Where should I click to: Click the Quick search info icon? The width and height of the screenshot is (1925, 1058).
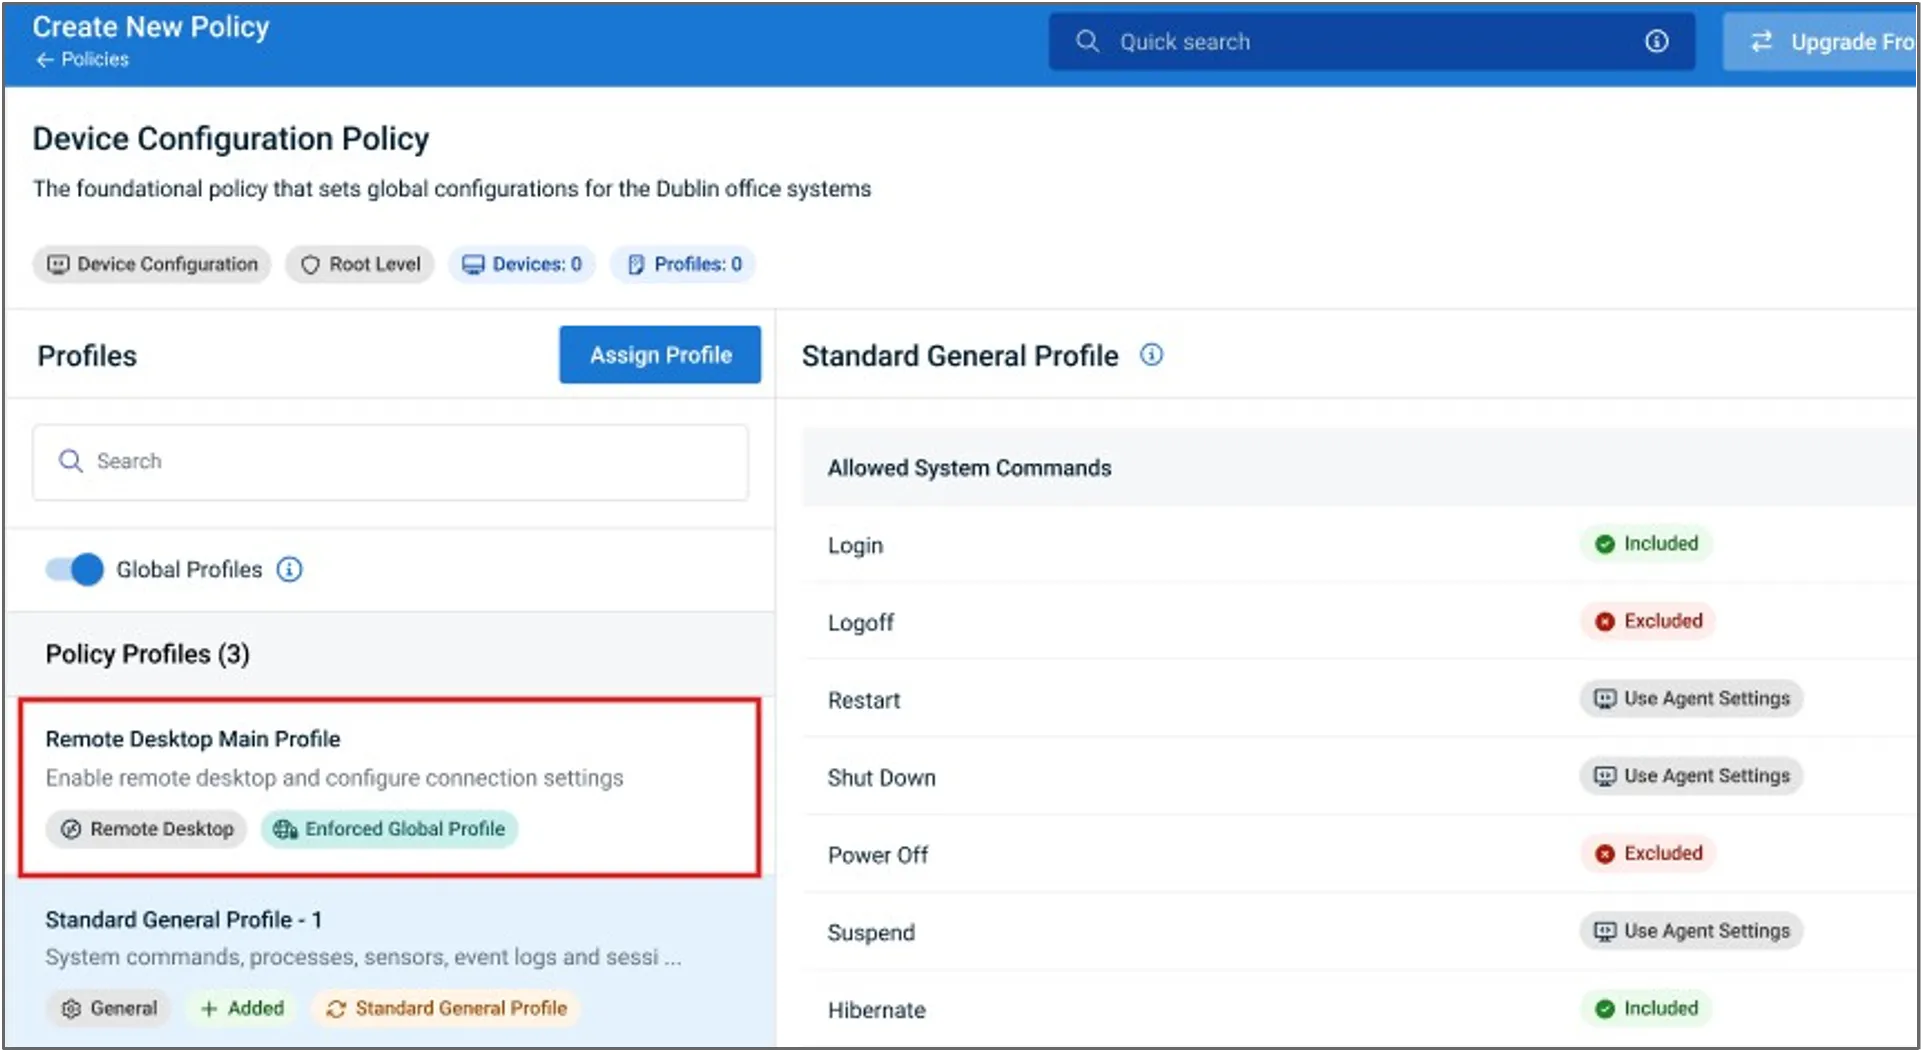point(1656,41)
